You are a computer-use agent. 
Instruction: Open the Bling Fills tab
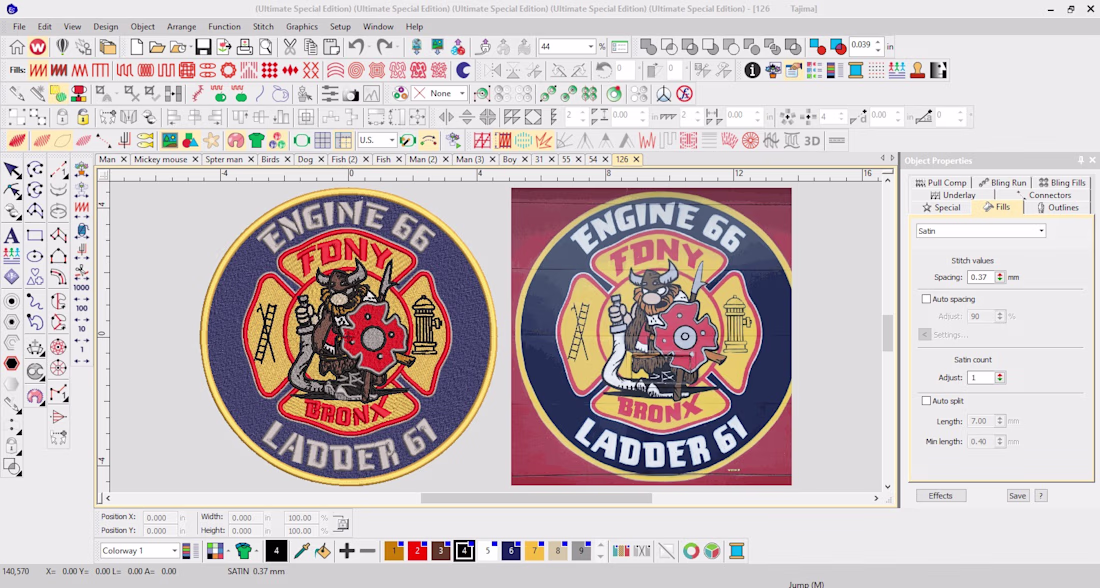(1062, 182)
